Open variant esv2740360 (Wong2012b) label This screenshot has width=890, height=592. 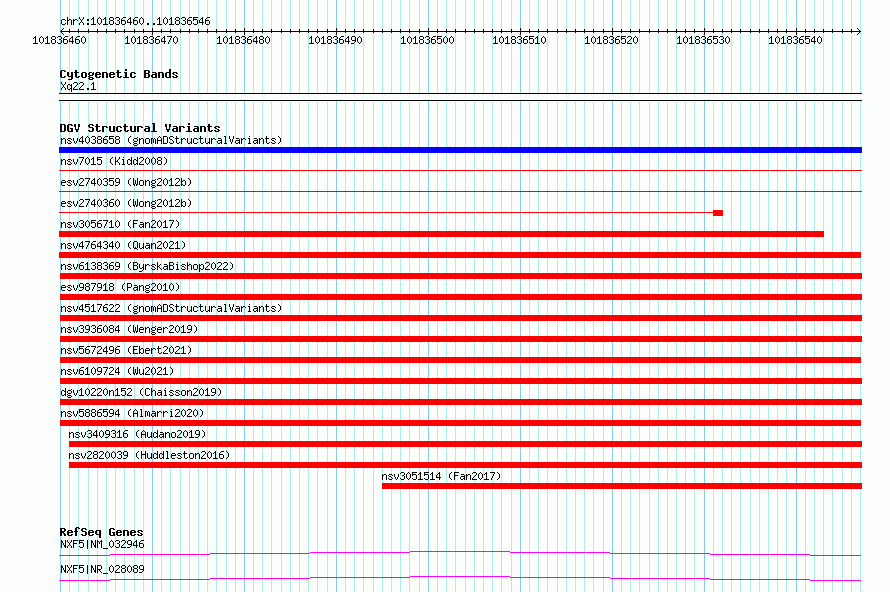click(x=126, y=203)
